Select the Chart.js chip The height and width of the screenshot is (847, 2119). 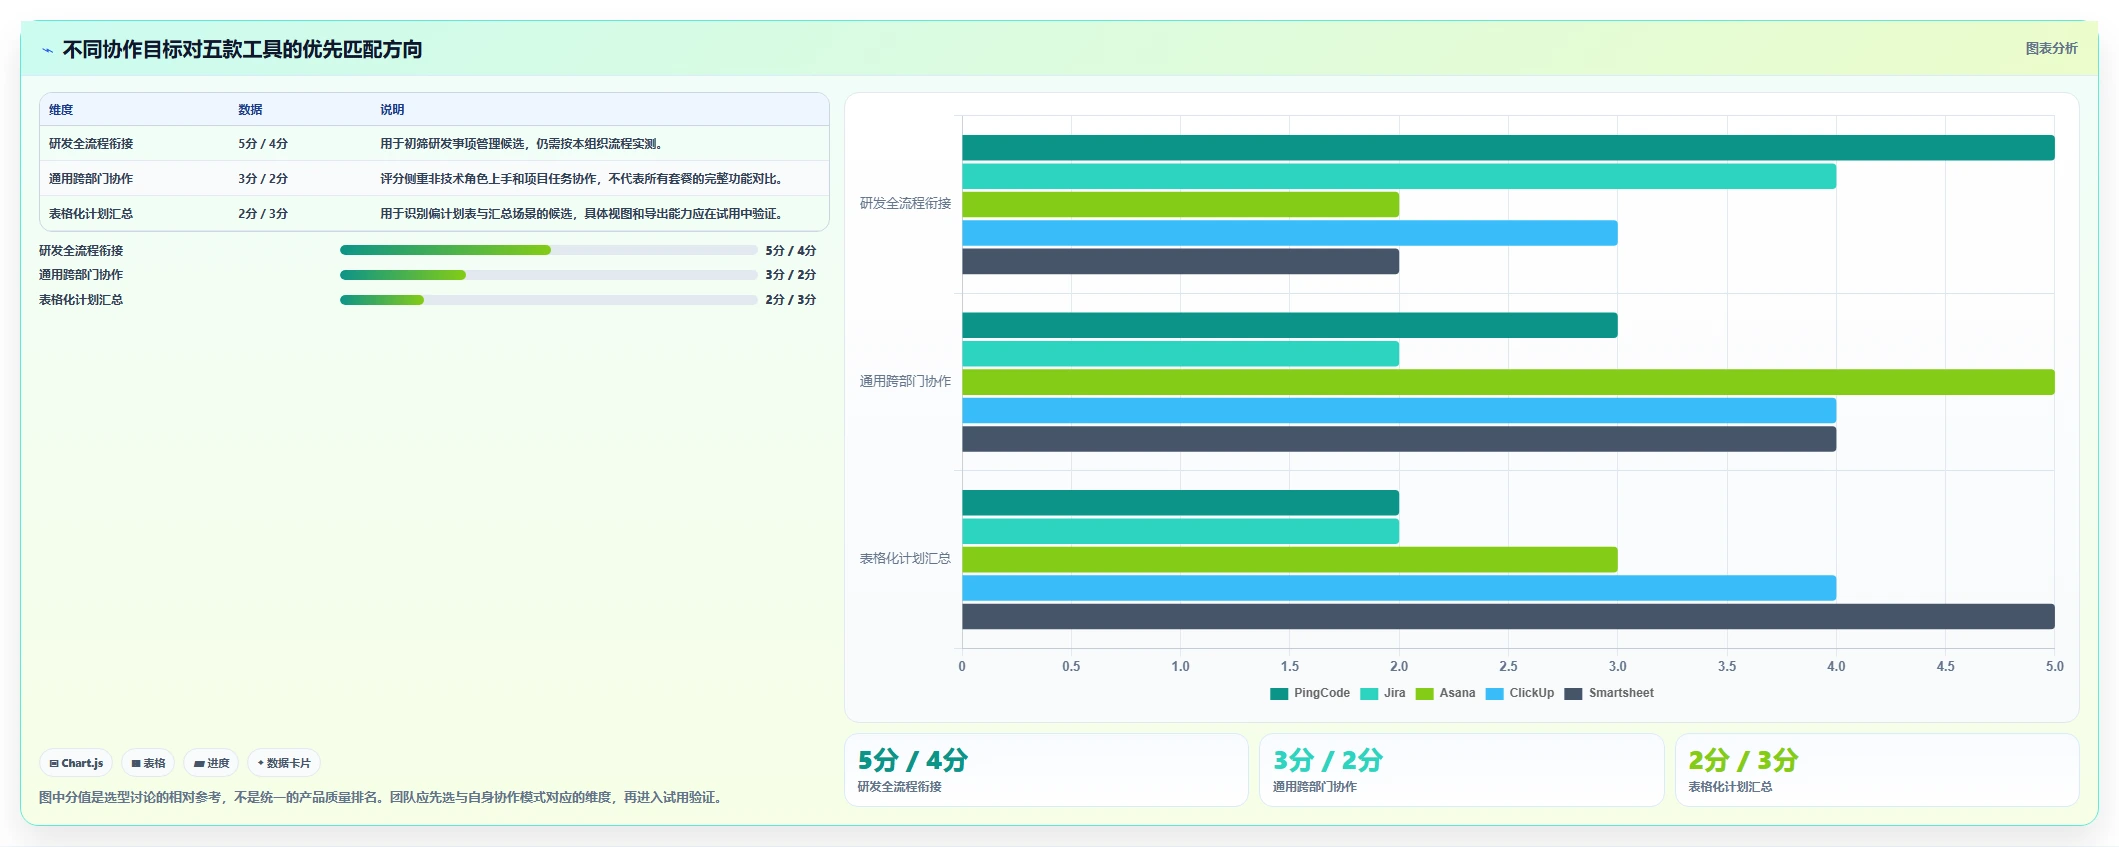coord(76,763)
